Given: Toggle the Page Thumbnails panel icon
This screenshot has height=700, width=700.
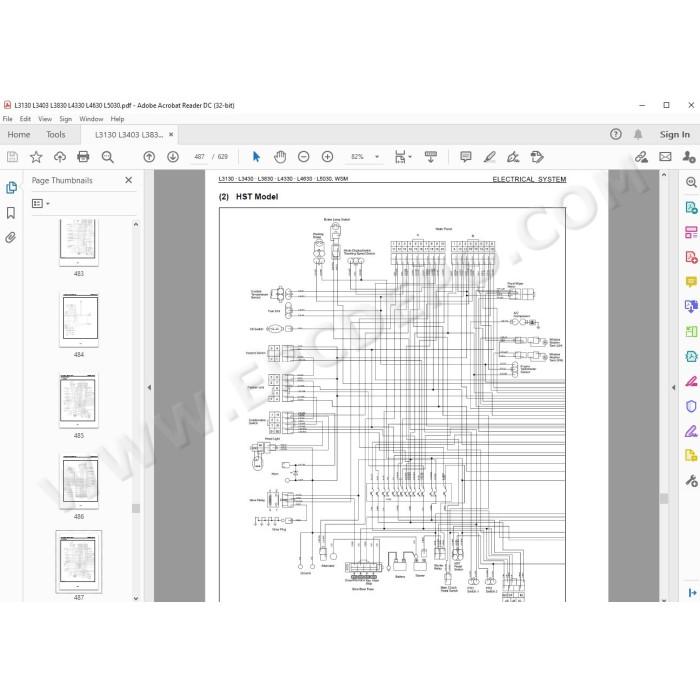Looking at the screenshot, I should pyautogui.click(x=11, y=188).
